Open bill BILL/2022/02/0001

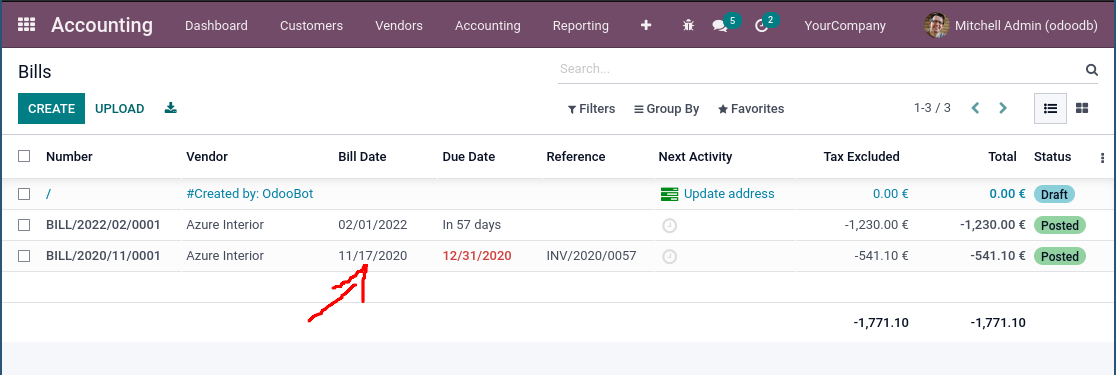[103, 225]
